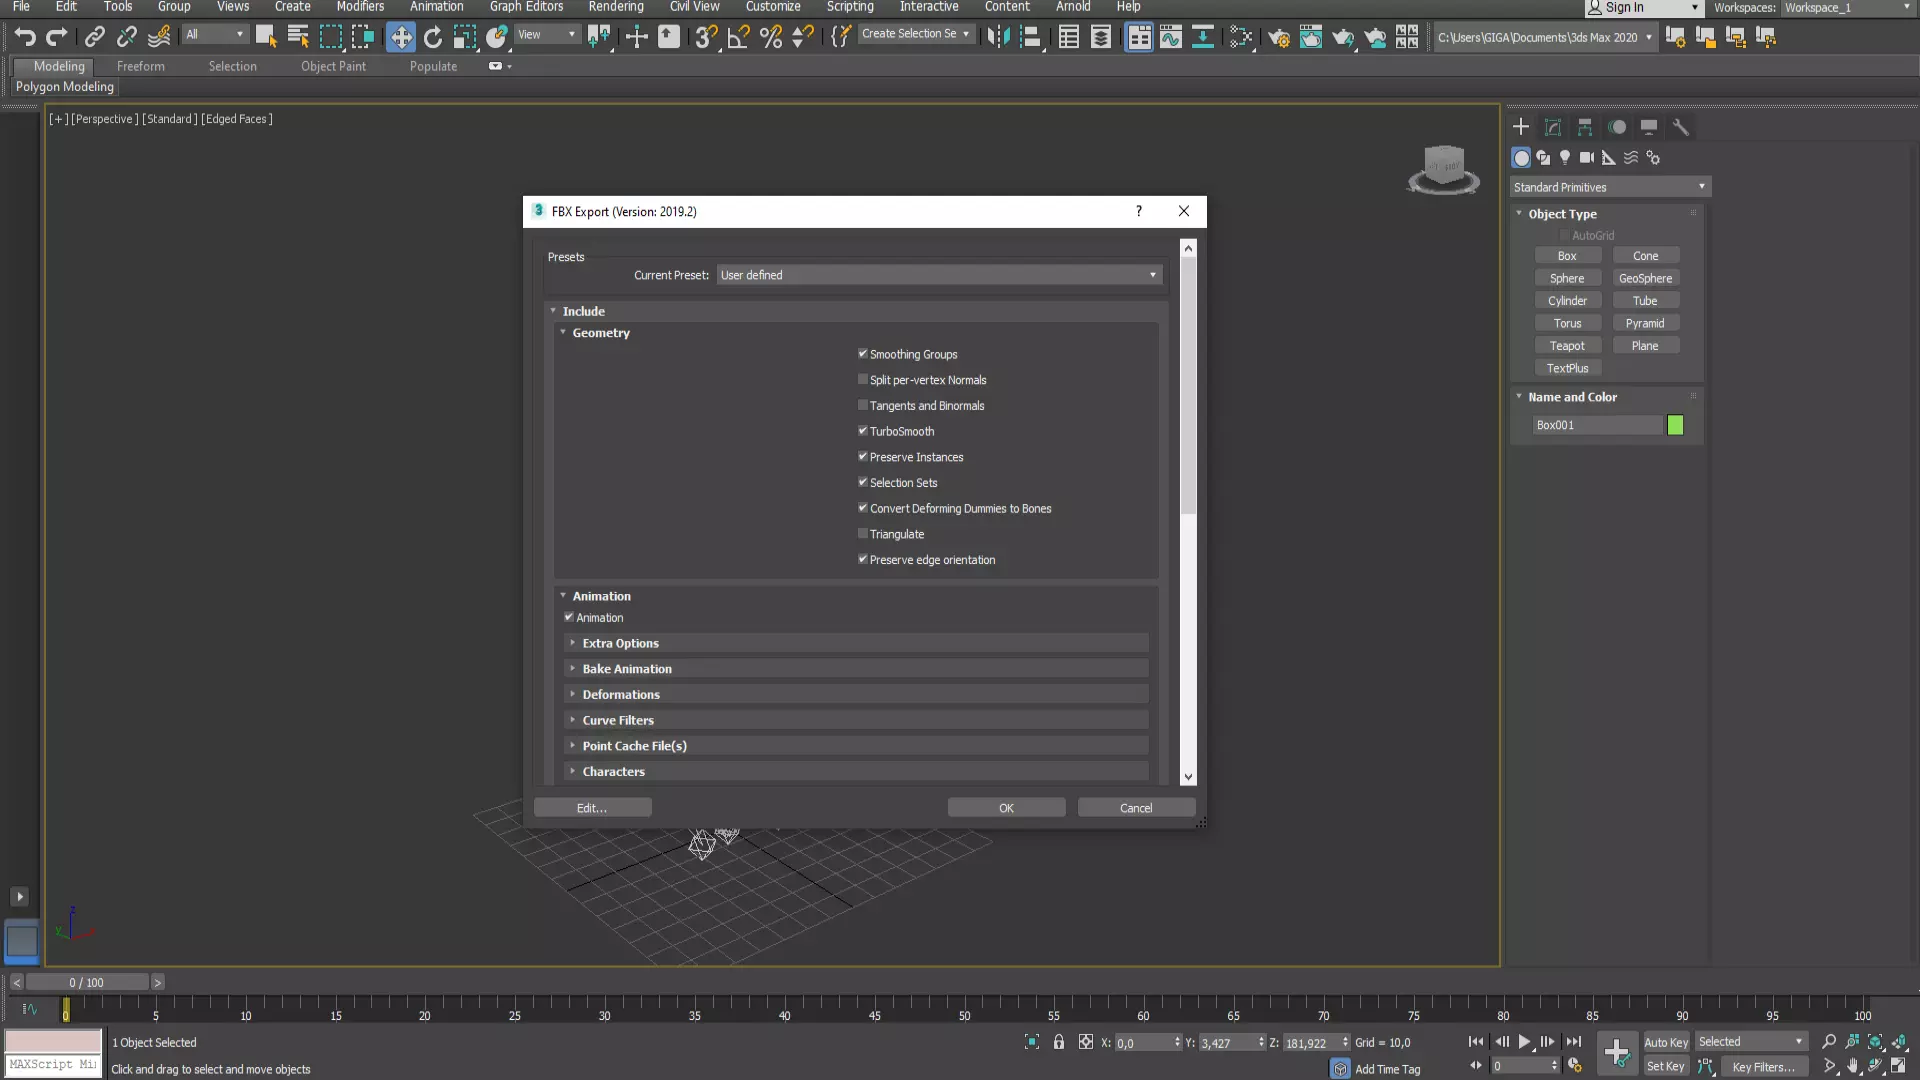The height and width of the screenshot is (1080, 1920).
Task: Click the green object color swatch
Action: tap(1675, 425)
